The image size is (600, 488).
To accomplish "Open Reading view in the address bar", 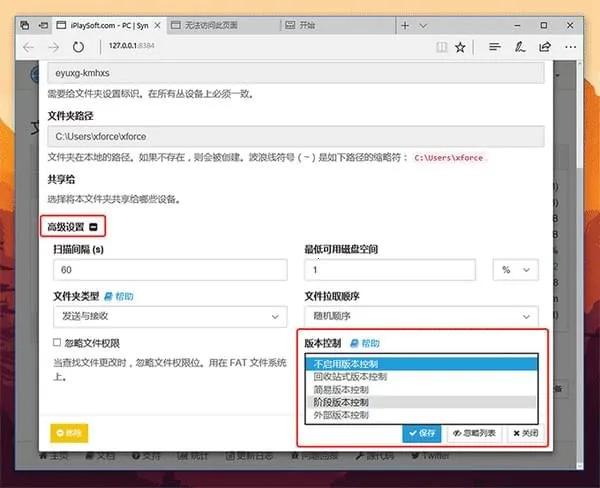I will (x=441, y=46).
